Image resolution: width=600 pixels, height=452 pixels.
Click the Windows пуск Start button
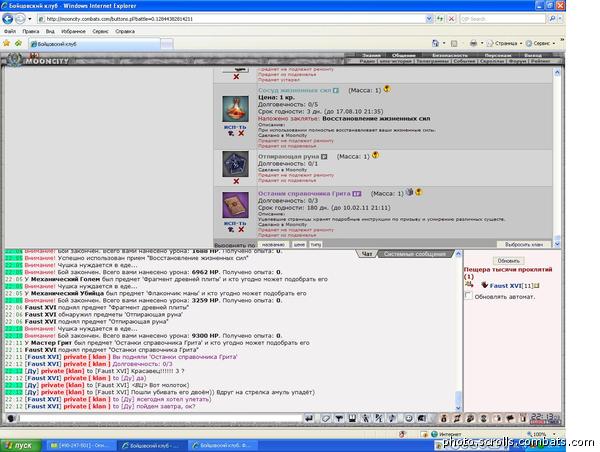coord(21,445)
